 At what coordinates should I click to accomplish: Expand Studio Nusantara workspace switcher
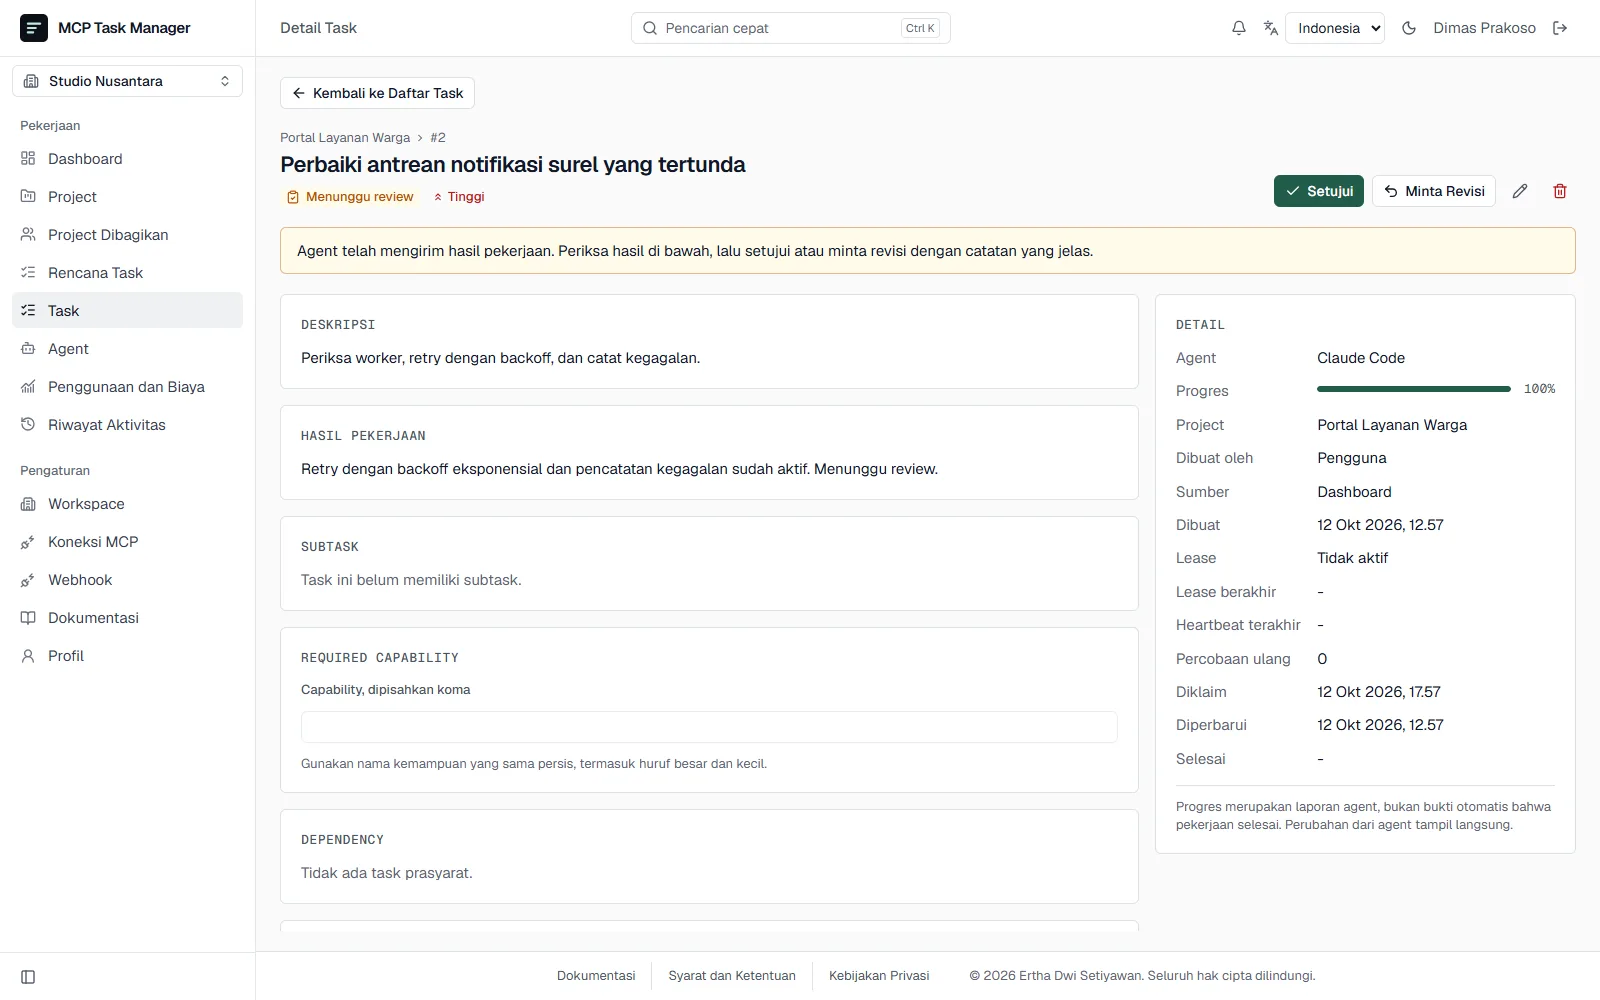(127, 81)
